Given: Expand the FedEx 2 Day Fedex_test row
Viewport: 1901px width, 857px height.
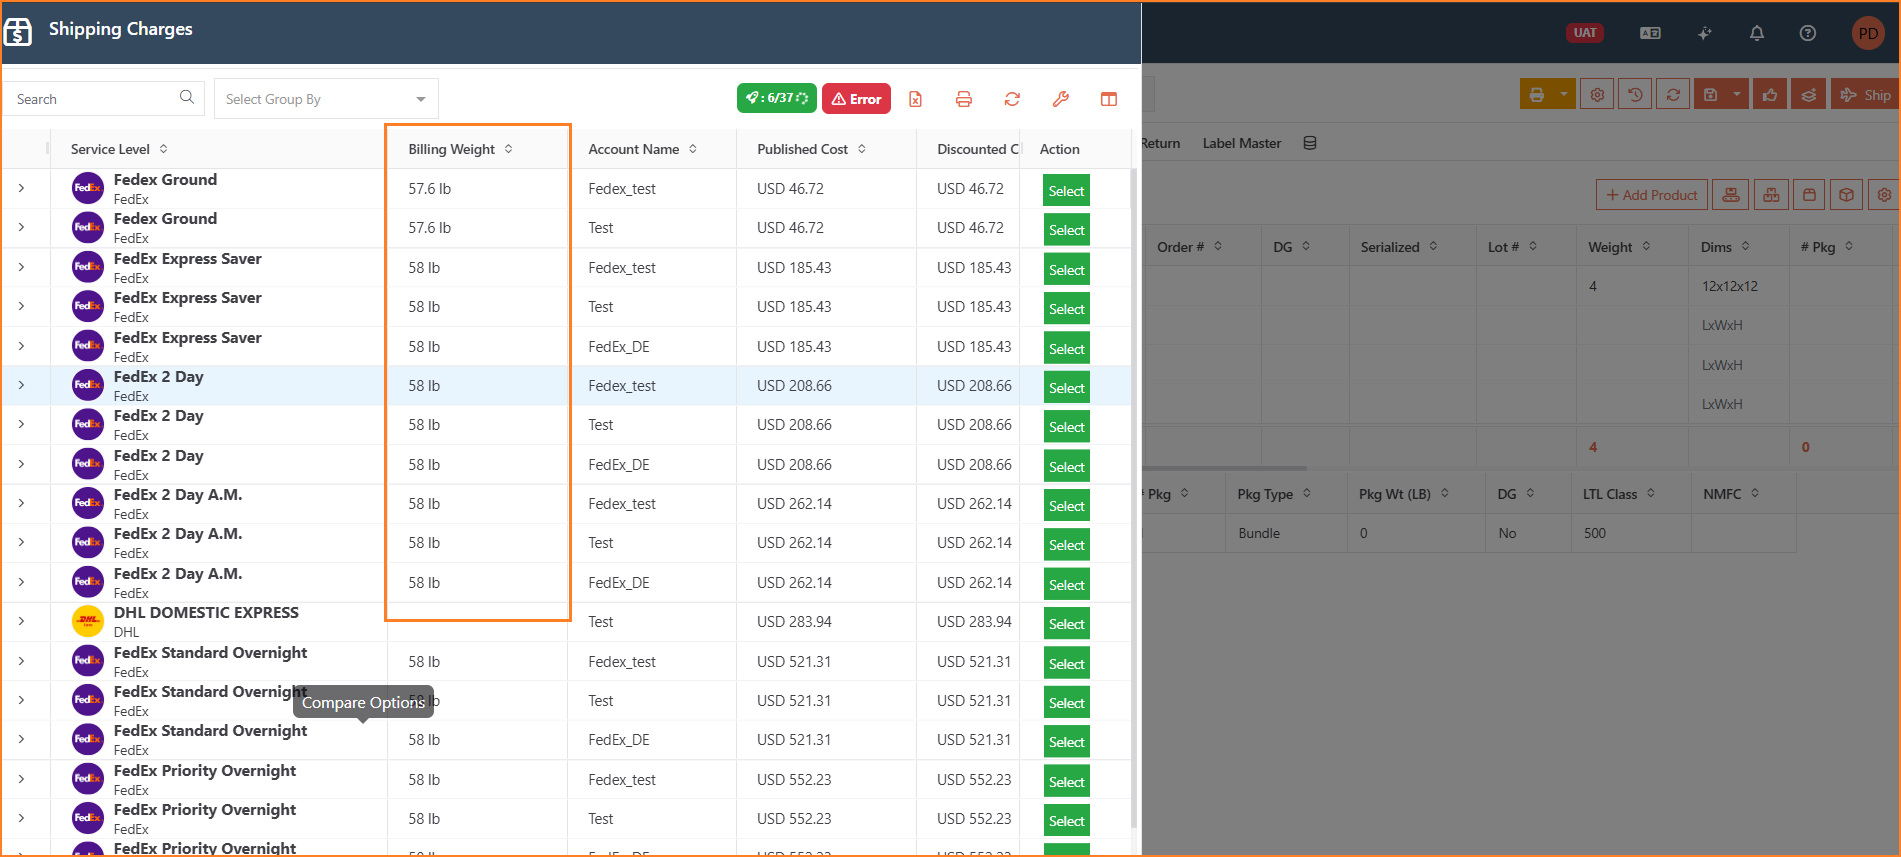Looking at the screenshot, I should click(x=21, y=385).
